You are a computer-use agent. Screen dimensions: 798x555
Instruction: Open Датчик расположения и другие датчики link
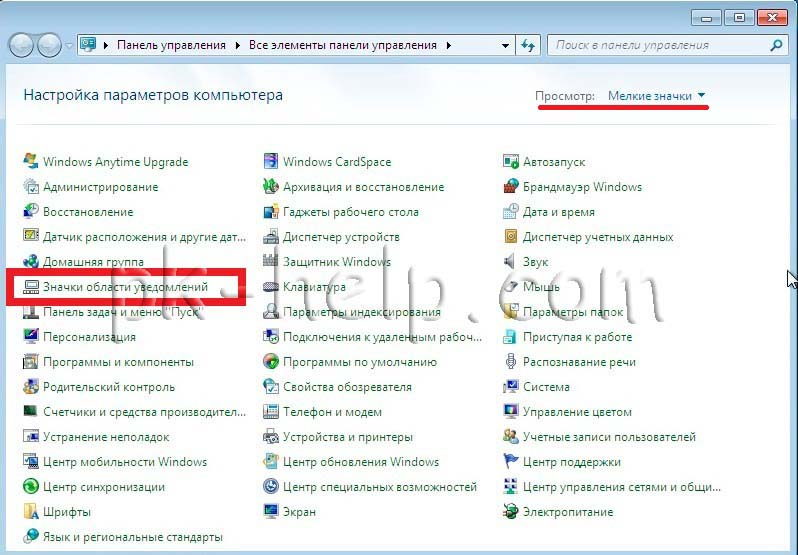(x=145, y=237)
